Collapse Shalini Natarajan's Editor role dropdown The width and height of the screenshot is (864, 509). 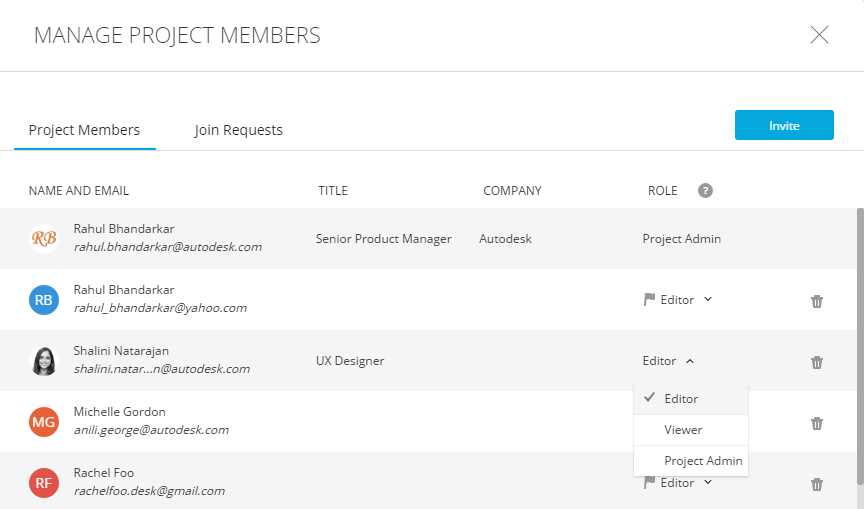pyautogui.click(x=669, y=361)
